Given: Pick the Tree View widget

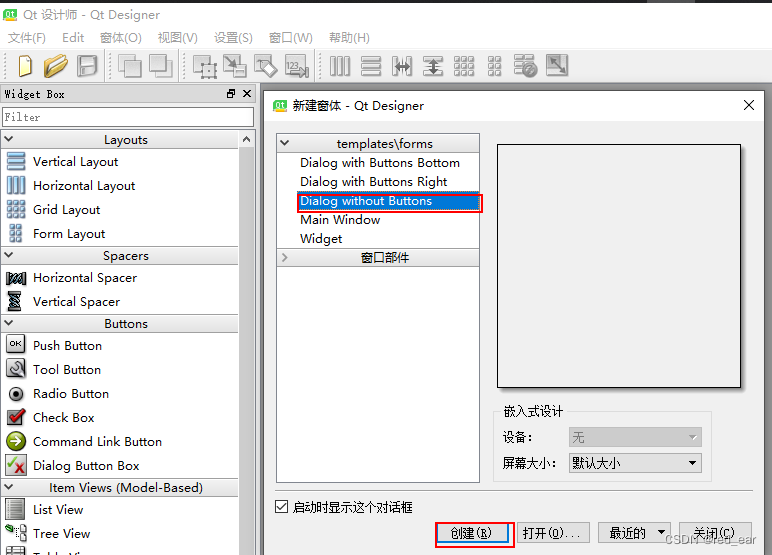Looking at the screenshot, I should click(x=62, y=534).
